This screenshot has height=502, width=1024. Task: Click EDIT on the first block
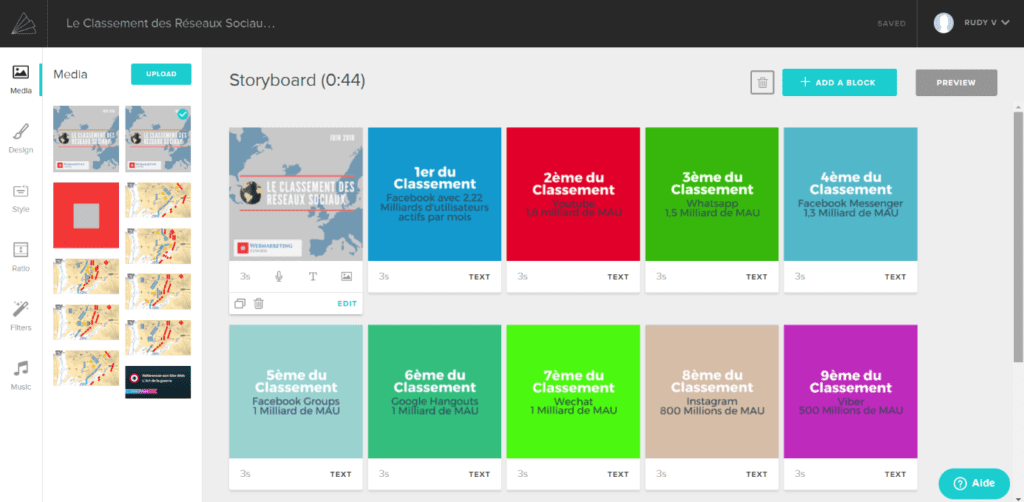(x=347, y=304)
